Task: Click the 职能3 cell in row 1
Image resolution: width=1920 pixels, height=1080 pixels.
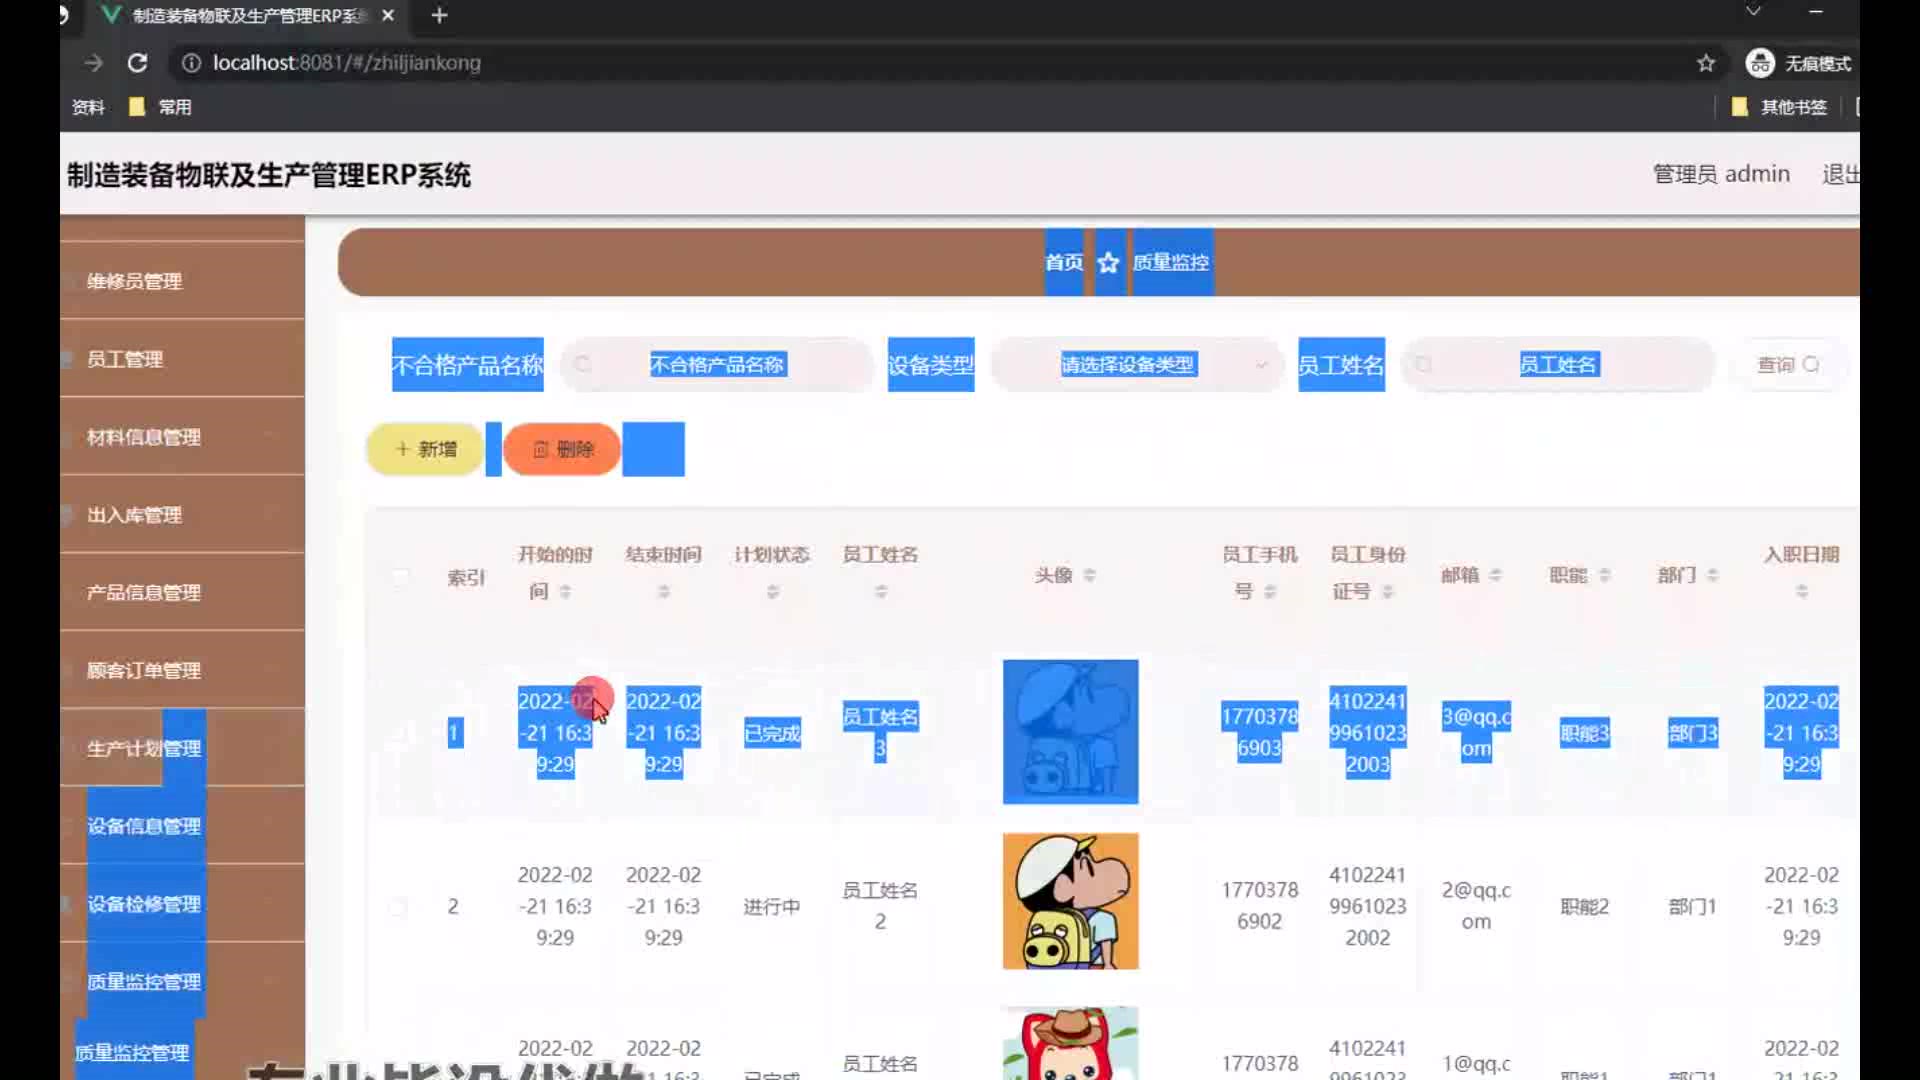Action: coord(1584,733)
